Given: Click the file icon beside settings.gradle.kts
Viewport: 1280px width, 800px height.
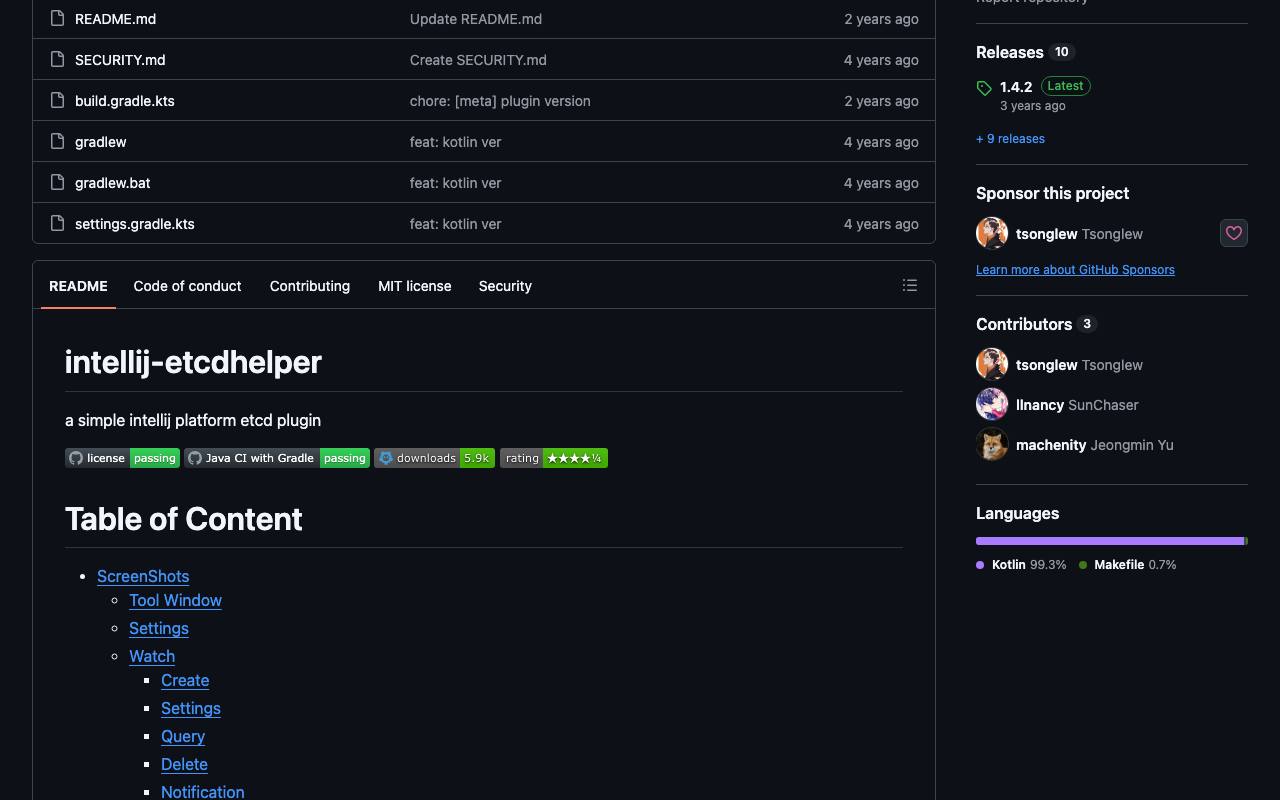Looking at the screenshot, I should (x=58, y=223).
